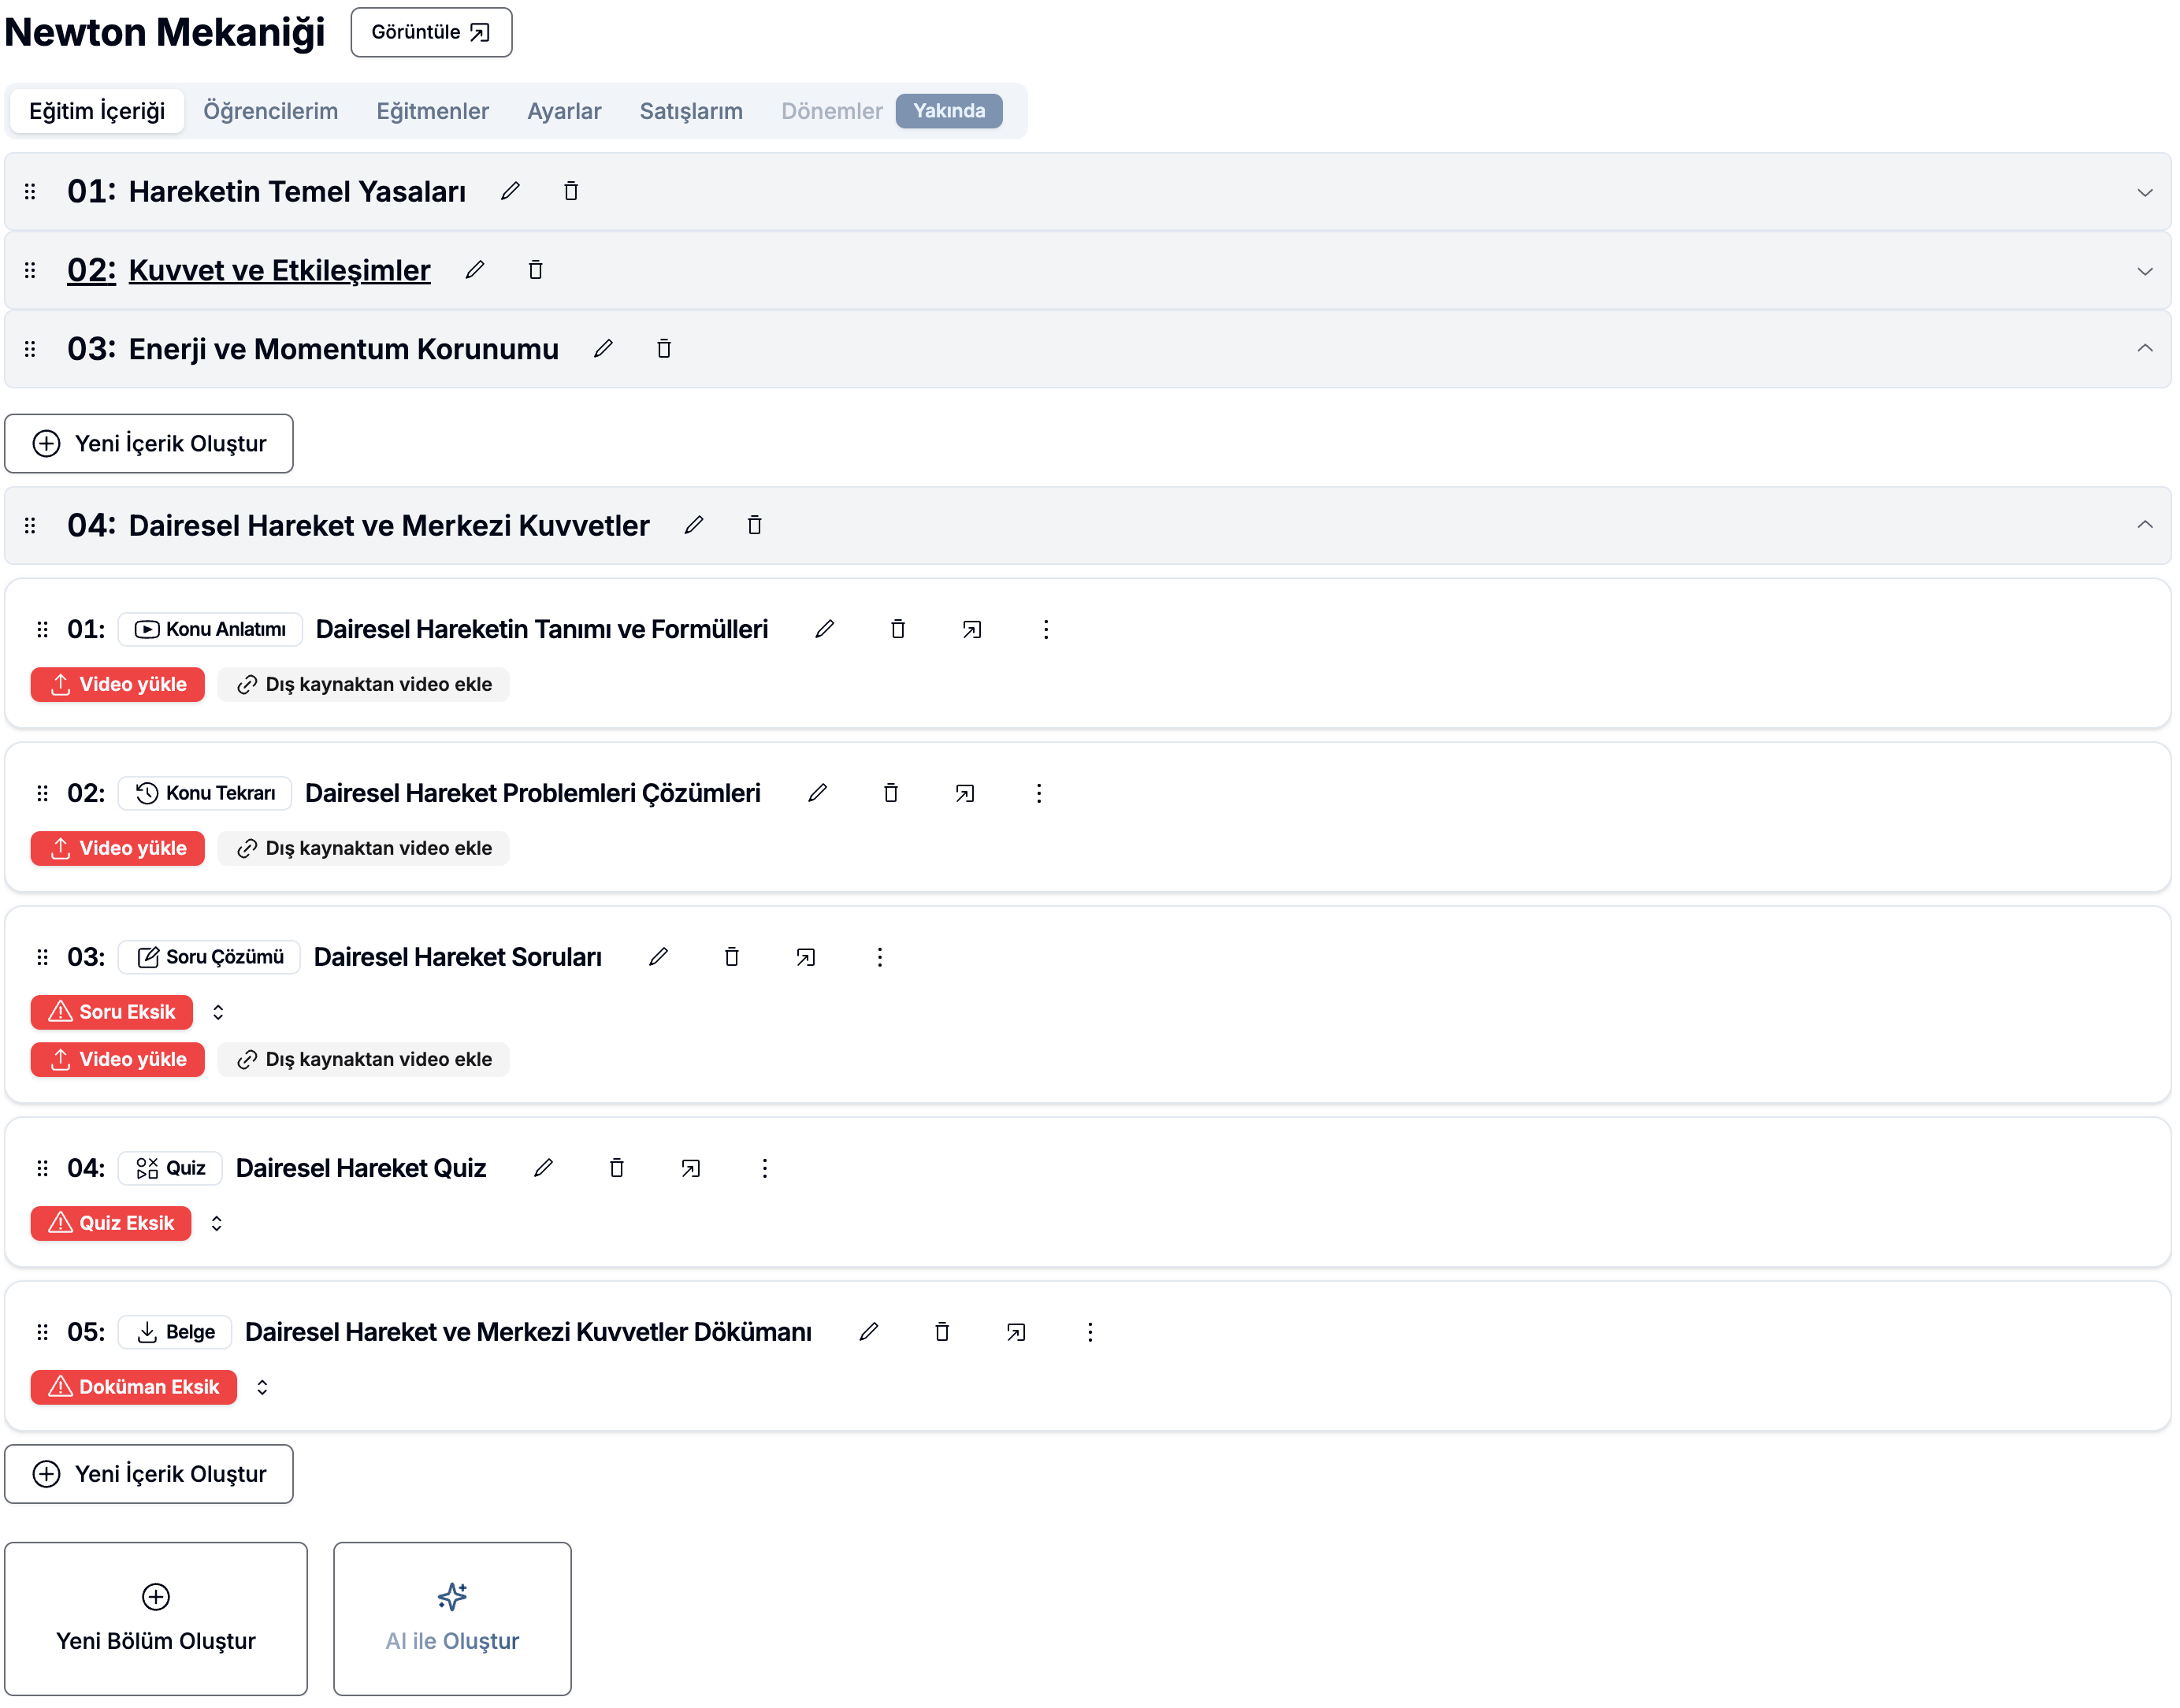2180x1708 pixels.
Task: Open the Satışlarım tab
Action: click(691, 111)
